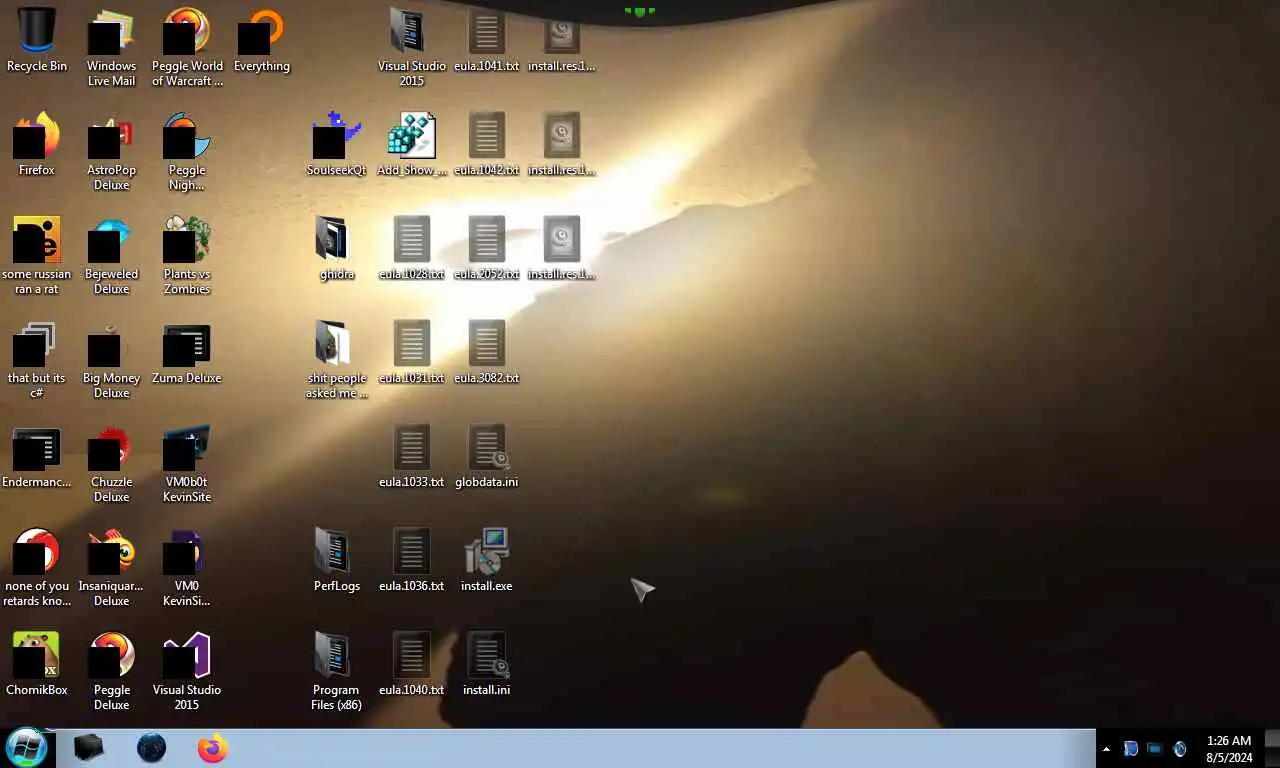The height and width of the screenshot is (768, 1280).
Task: Select install.res file in the eula.1041.txt row
Action: point(562,40)
